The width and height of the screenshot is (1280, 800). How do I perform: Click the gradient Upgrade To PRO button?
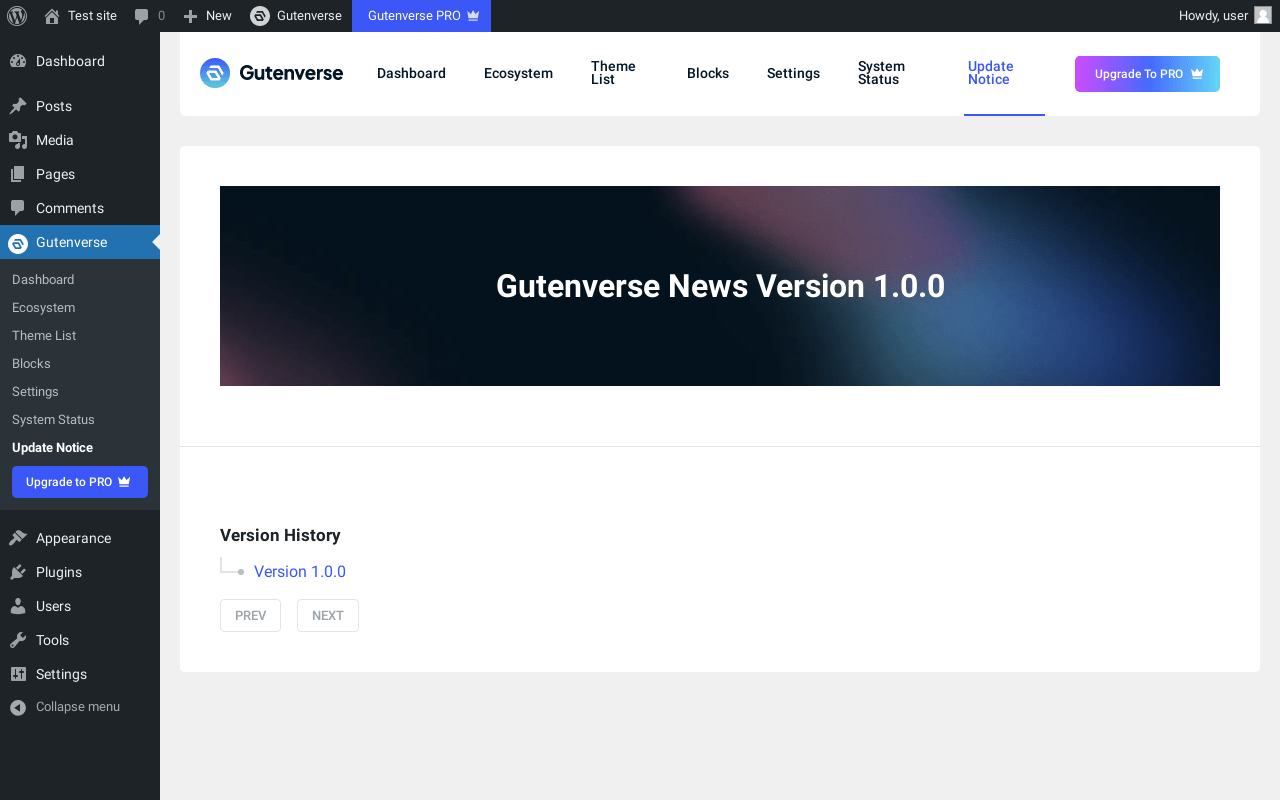tap(1147, 74)
